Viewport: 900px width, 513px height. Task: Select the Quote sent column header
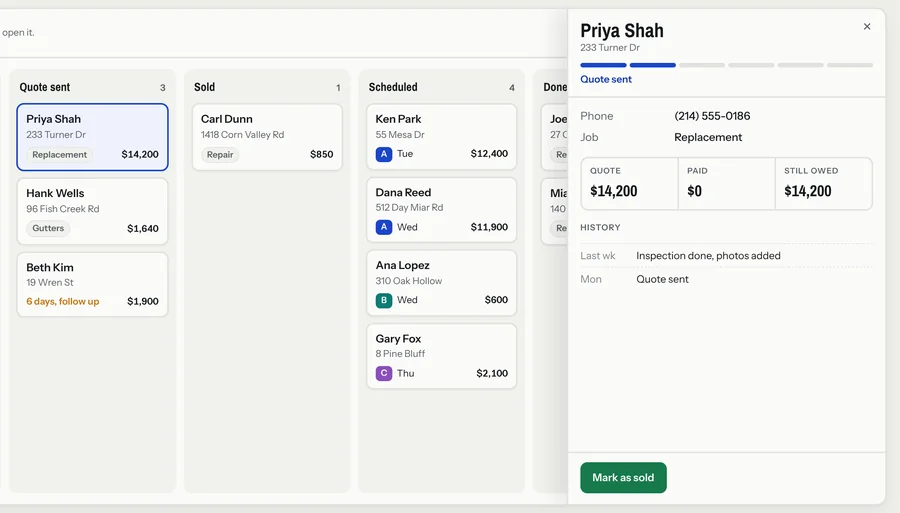tap(45, 87)
